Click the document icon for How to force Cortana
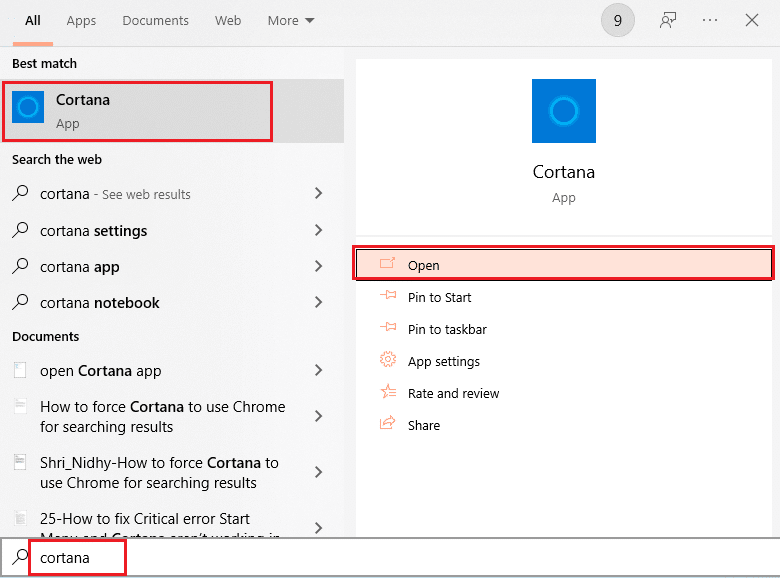The height and width of the screenshot is (578, 780). coord(20,406)
